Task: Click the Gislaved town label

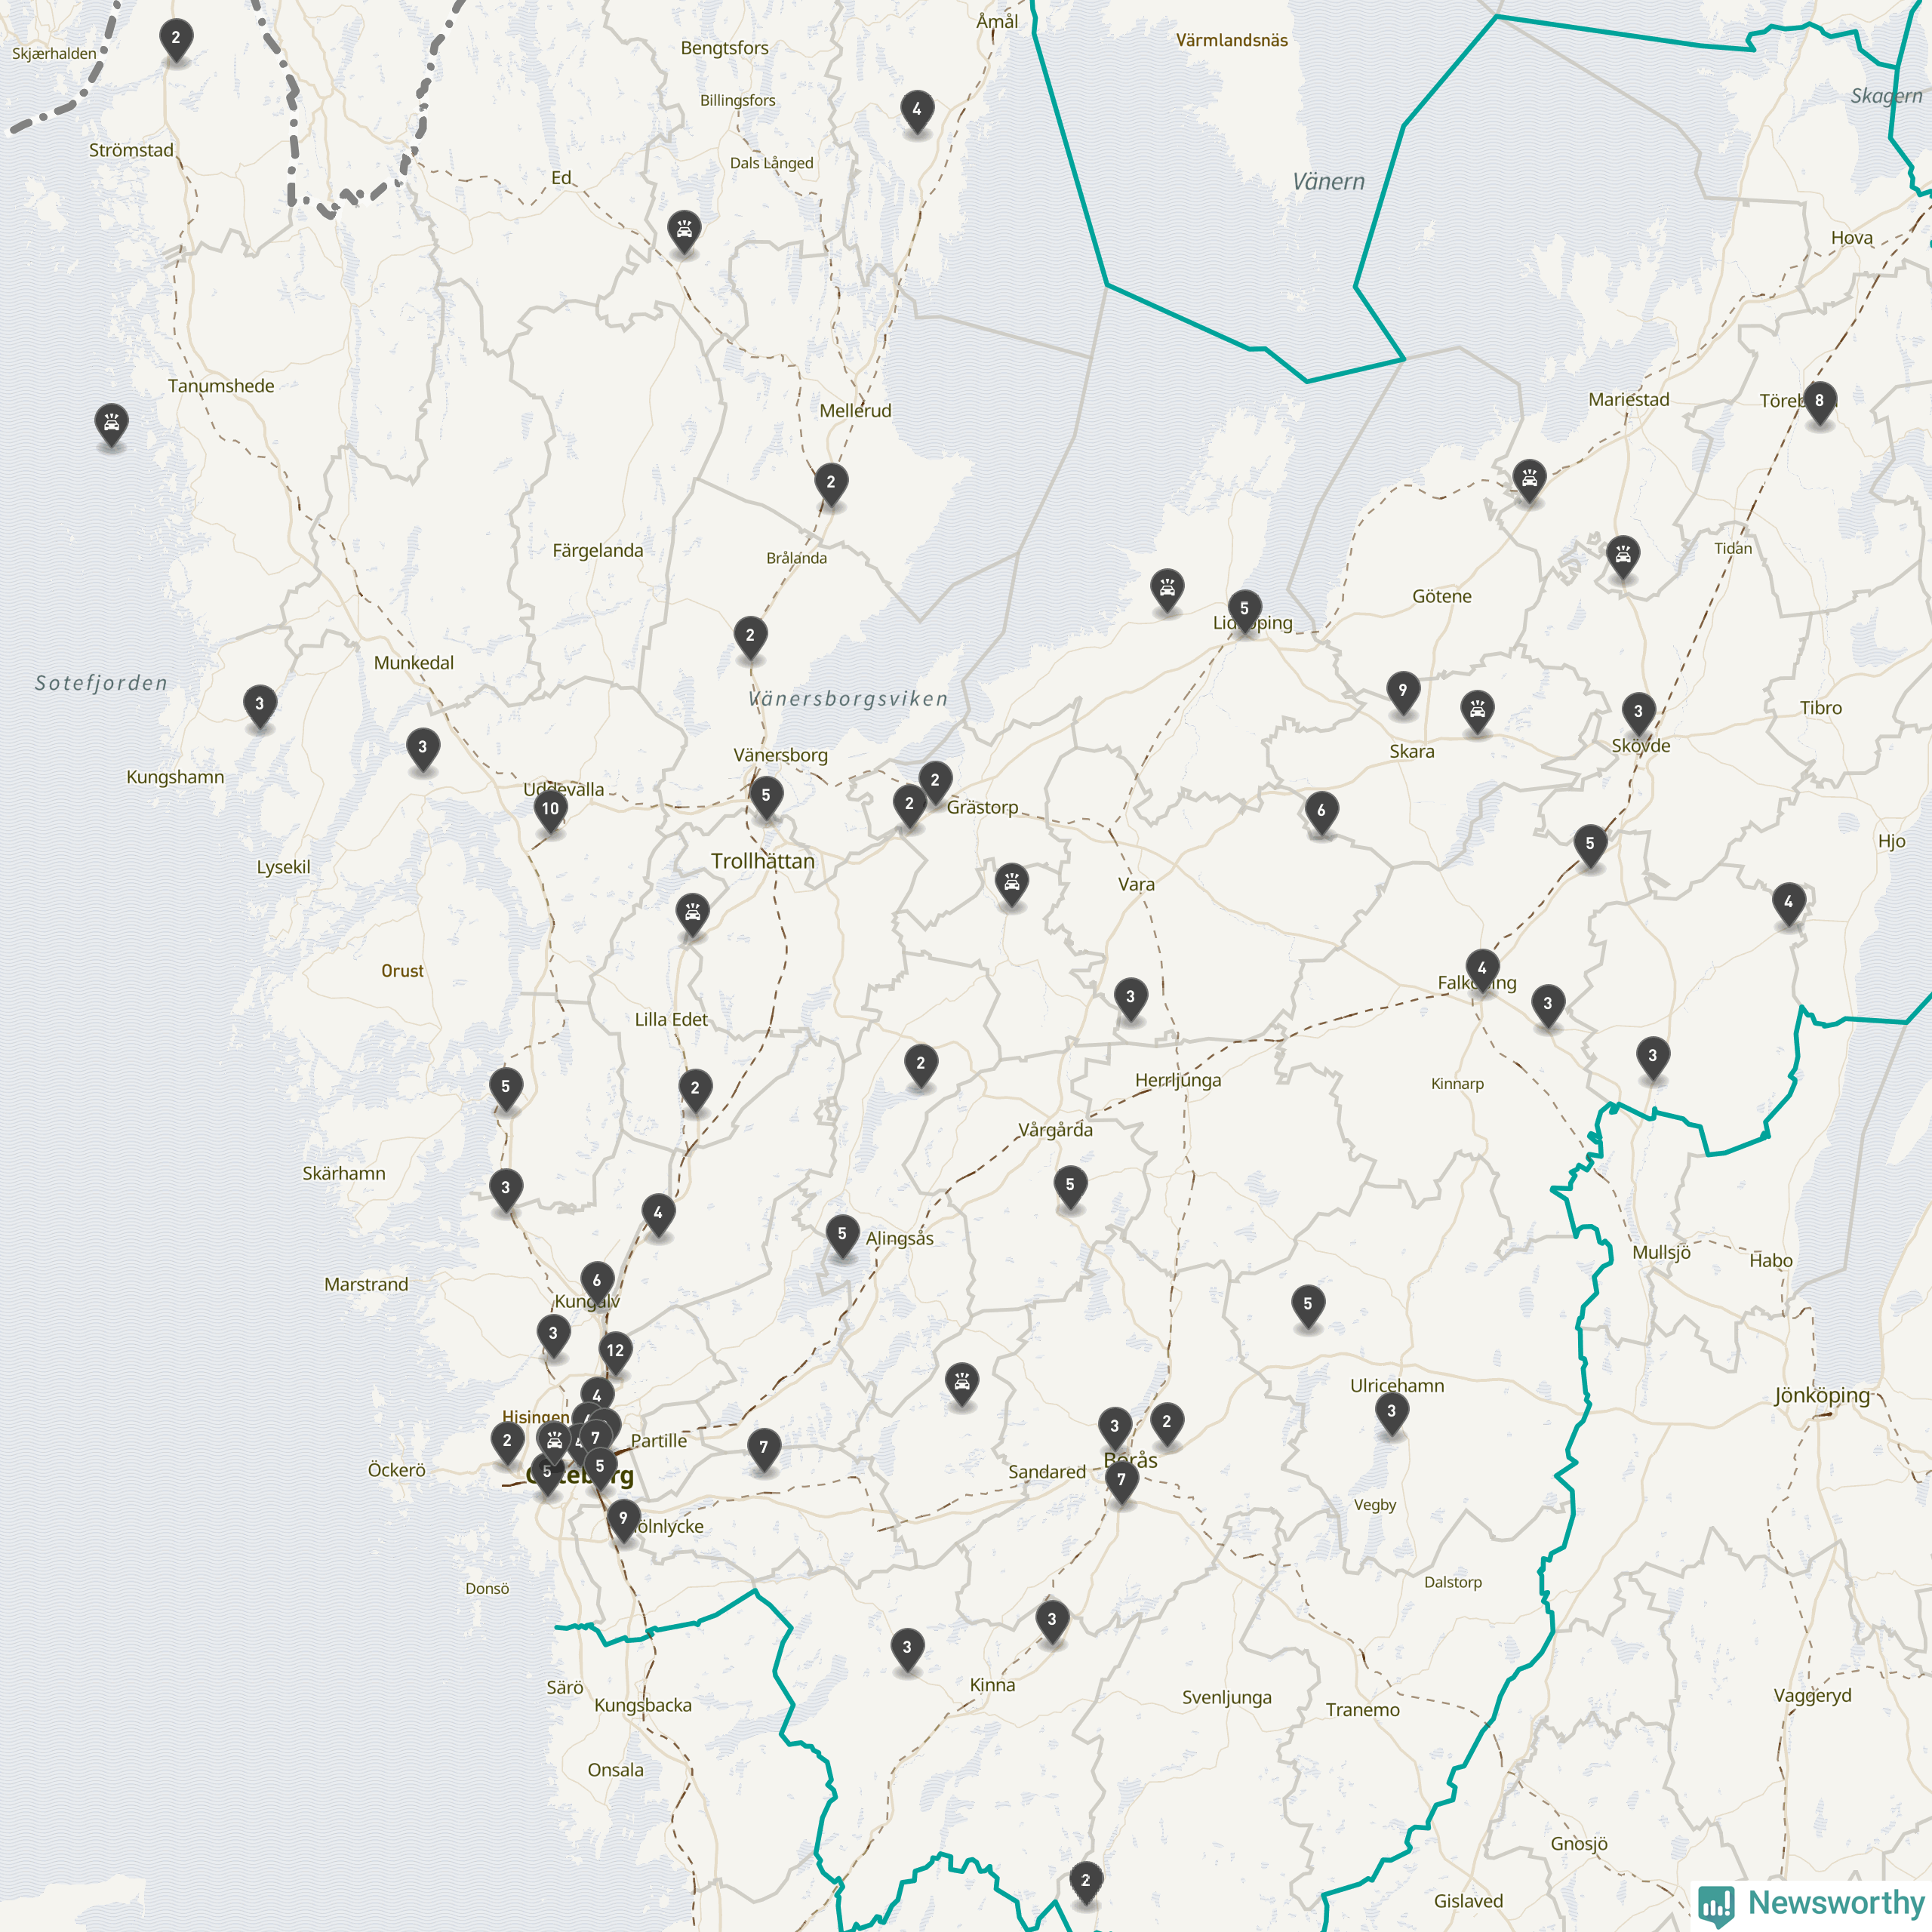Action: tap(1468, 1901)
